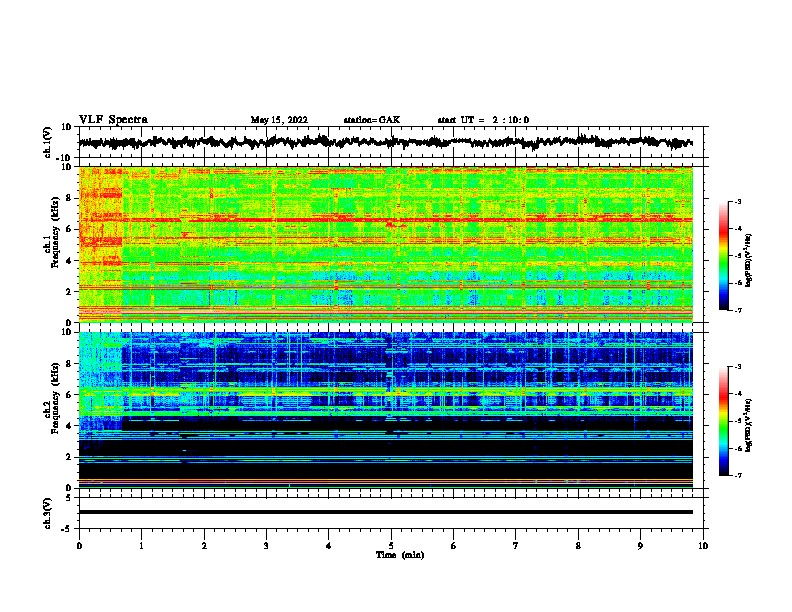Click the "-5" tick on ch.3(V) axis
This screenshot has height=612, width=792.
coord(67,529)
